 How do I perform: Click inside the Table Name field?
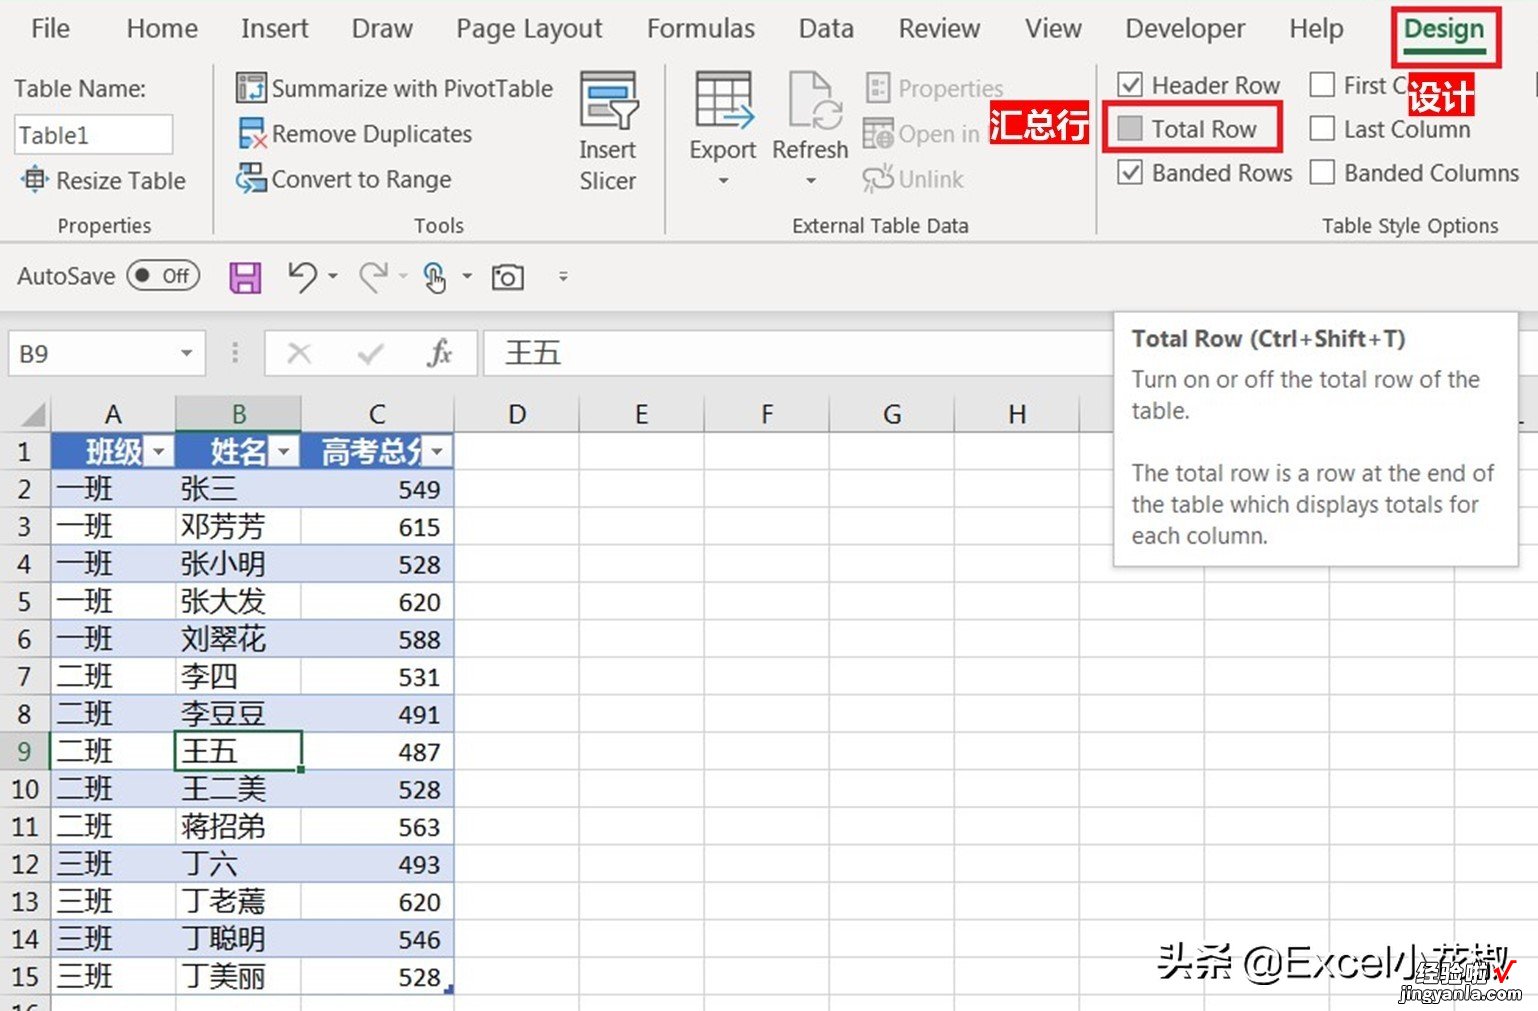tap(93, 134)
